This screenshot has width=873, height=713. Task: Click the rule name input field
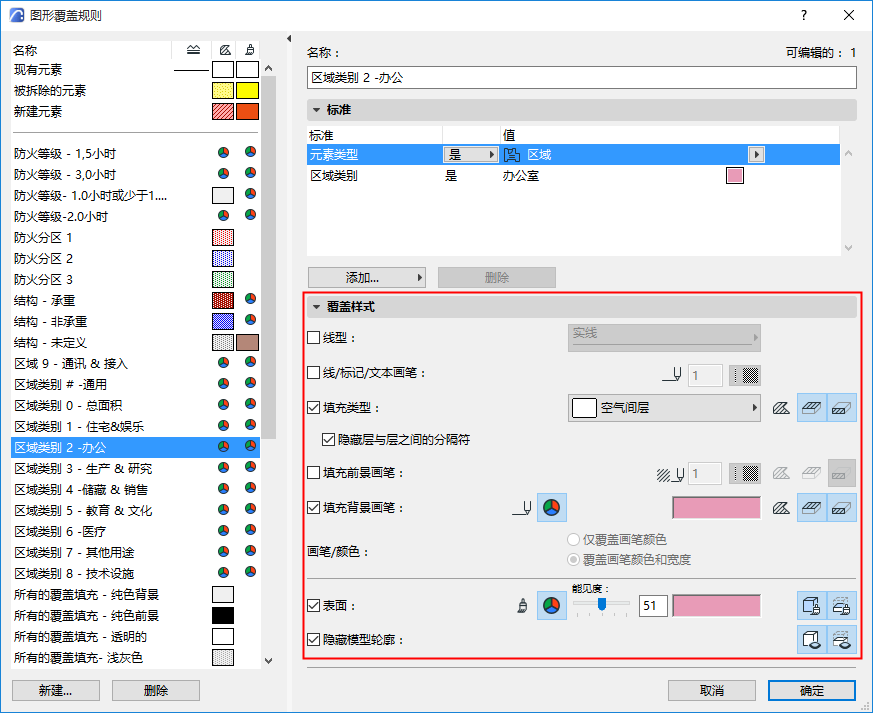(x=581, y=77)
